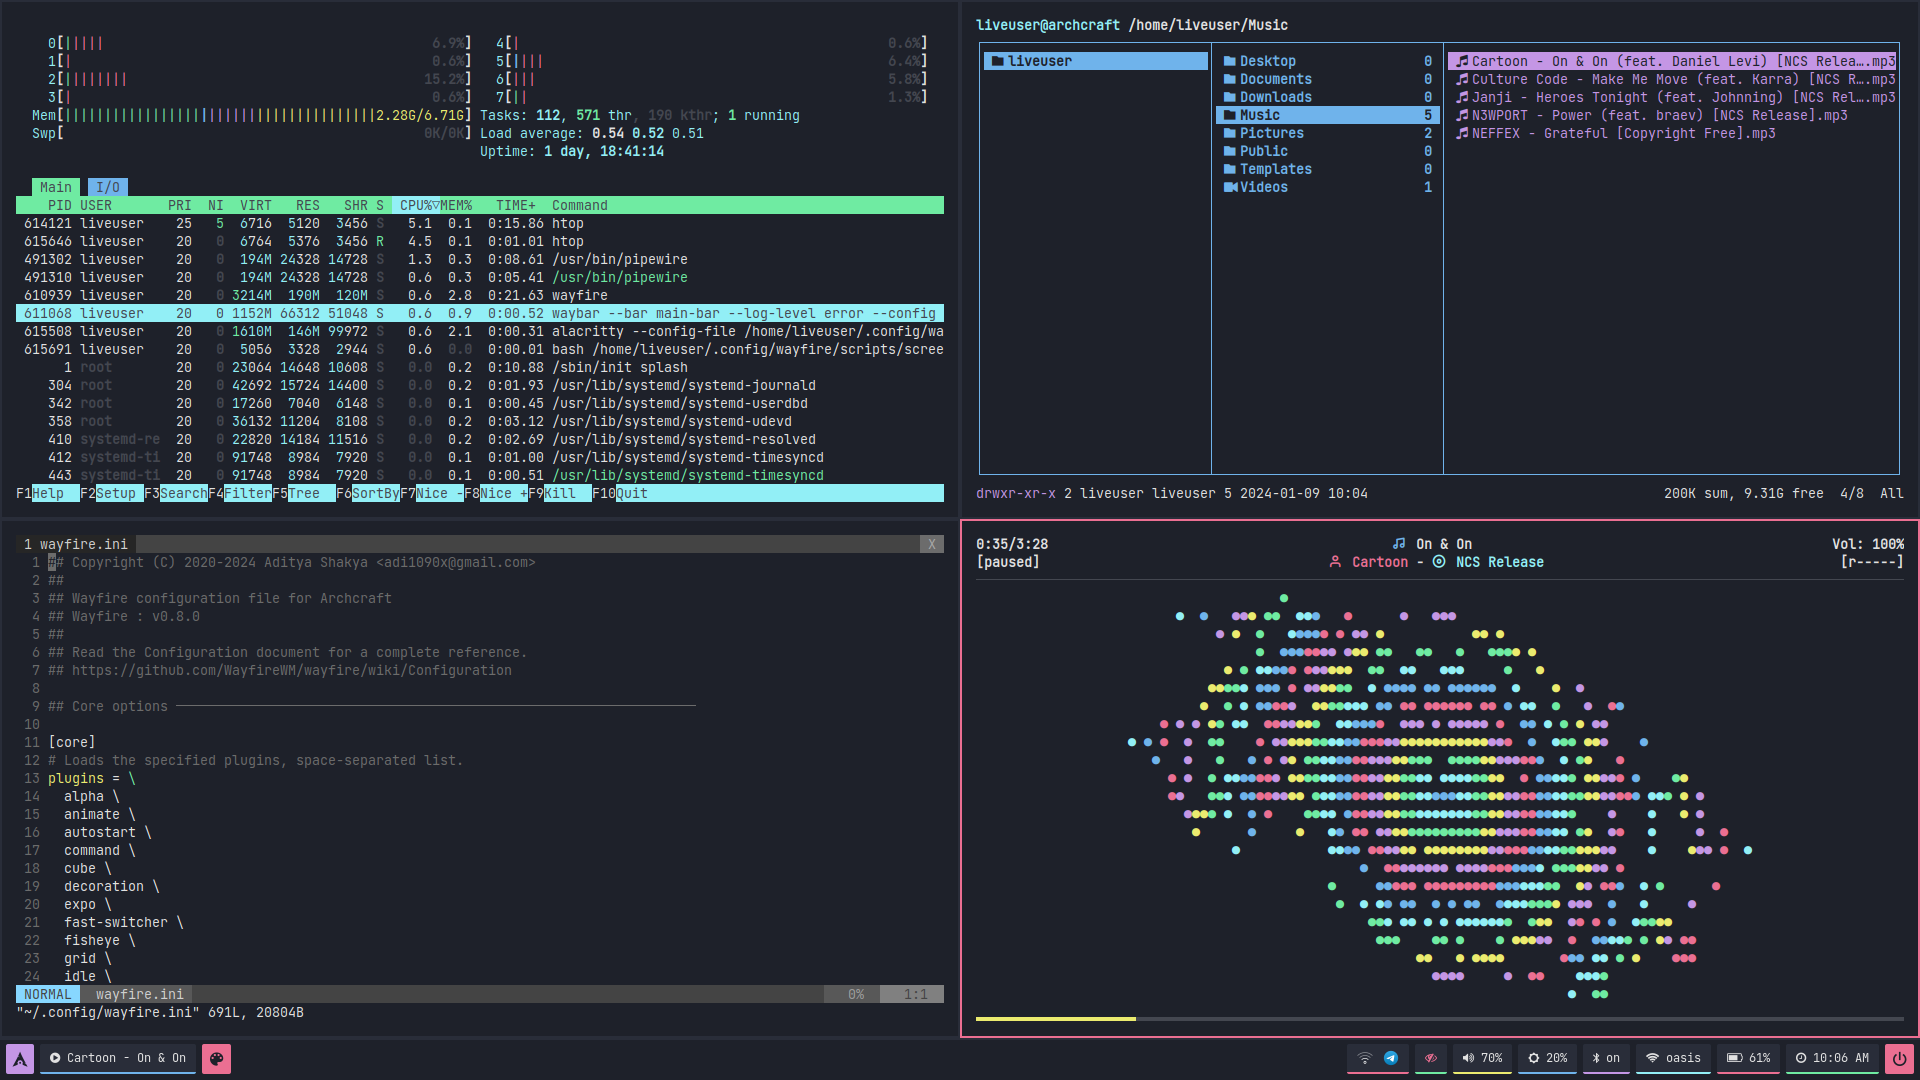The image size is (1920, 1080).
Task: Toggle Bluetooth on indicator
Action: pyautogui.click(x=1606, y=1058)
